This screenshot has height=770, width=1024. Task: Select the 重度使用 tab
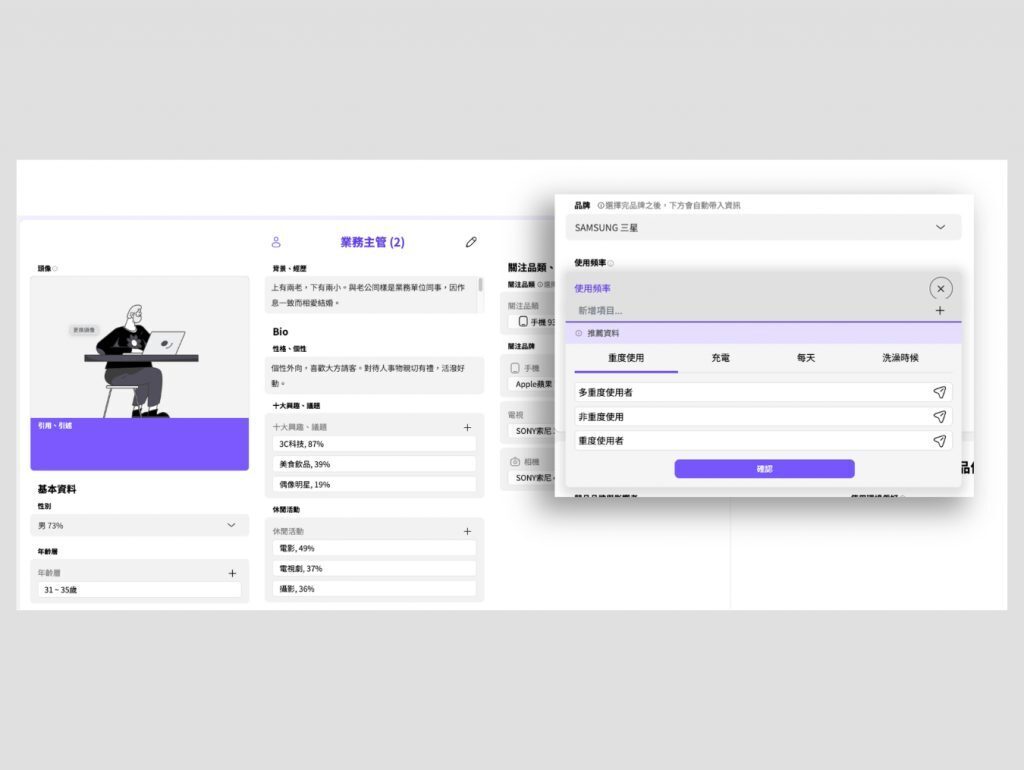pos(626,359)
